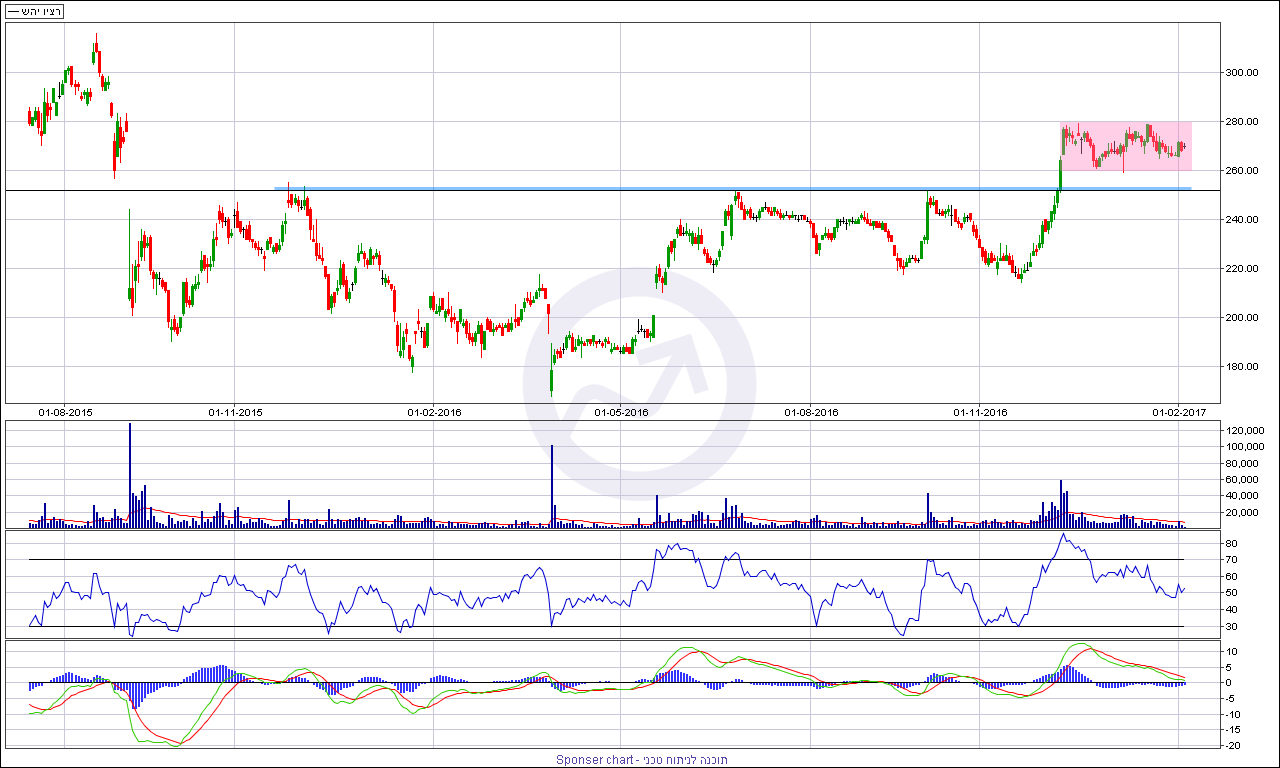
Task: Click the 01-05-2016 date label
Action: tap(621, 412)
